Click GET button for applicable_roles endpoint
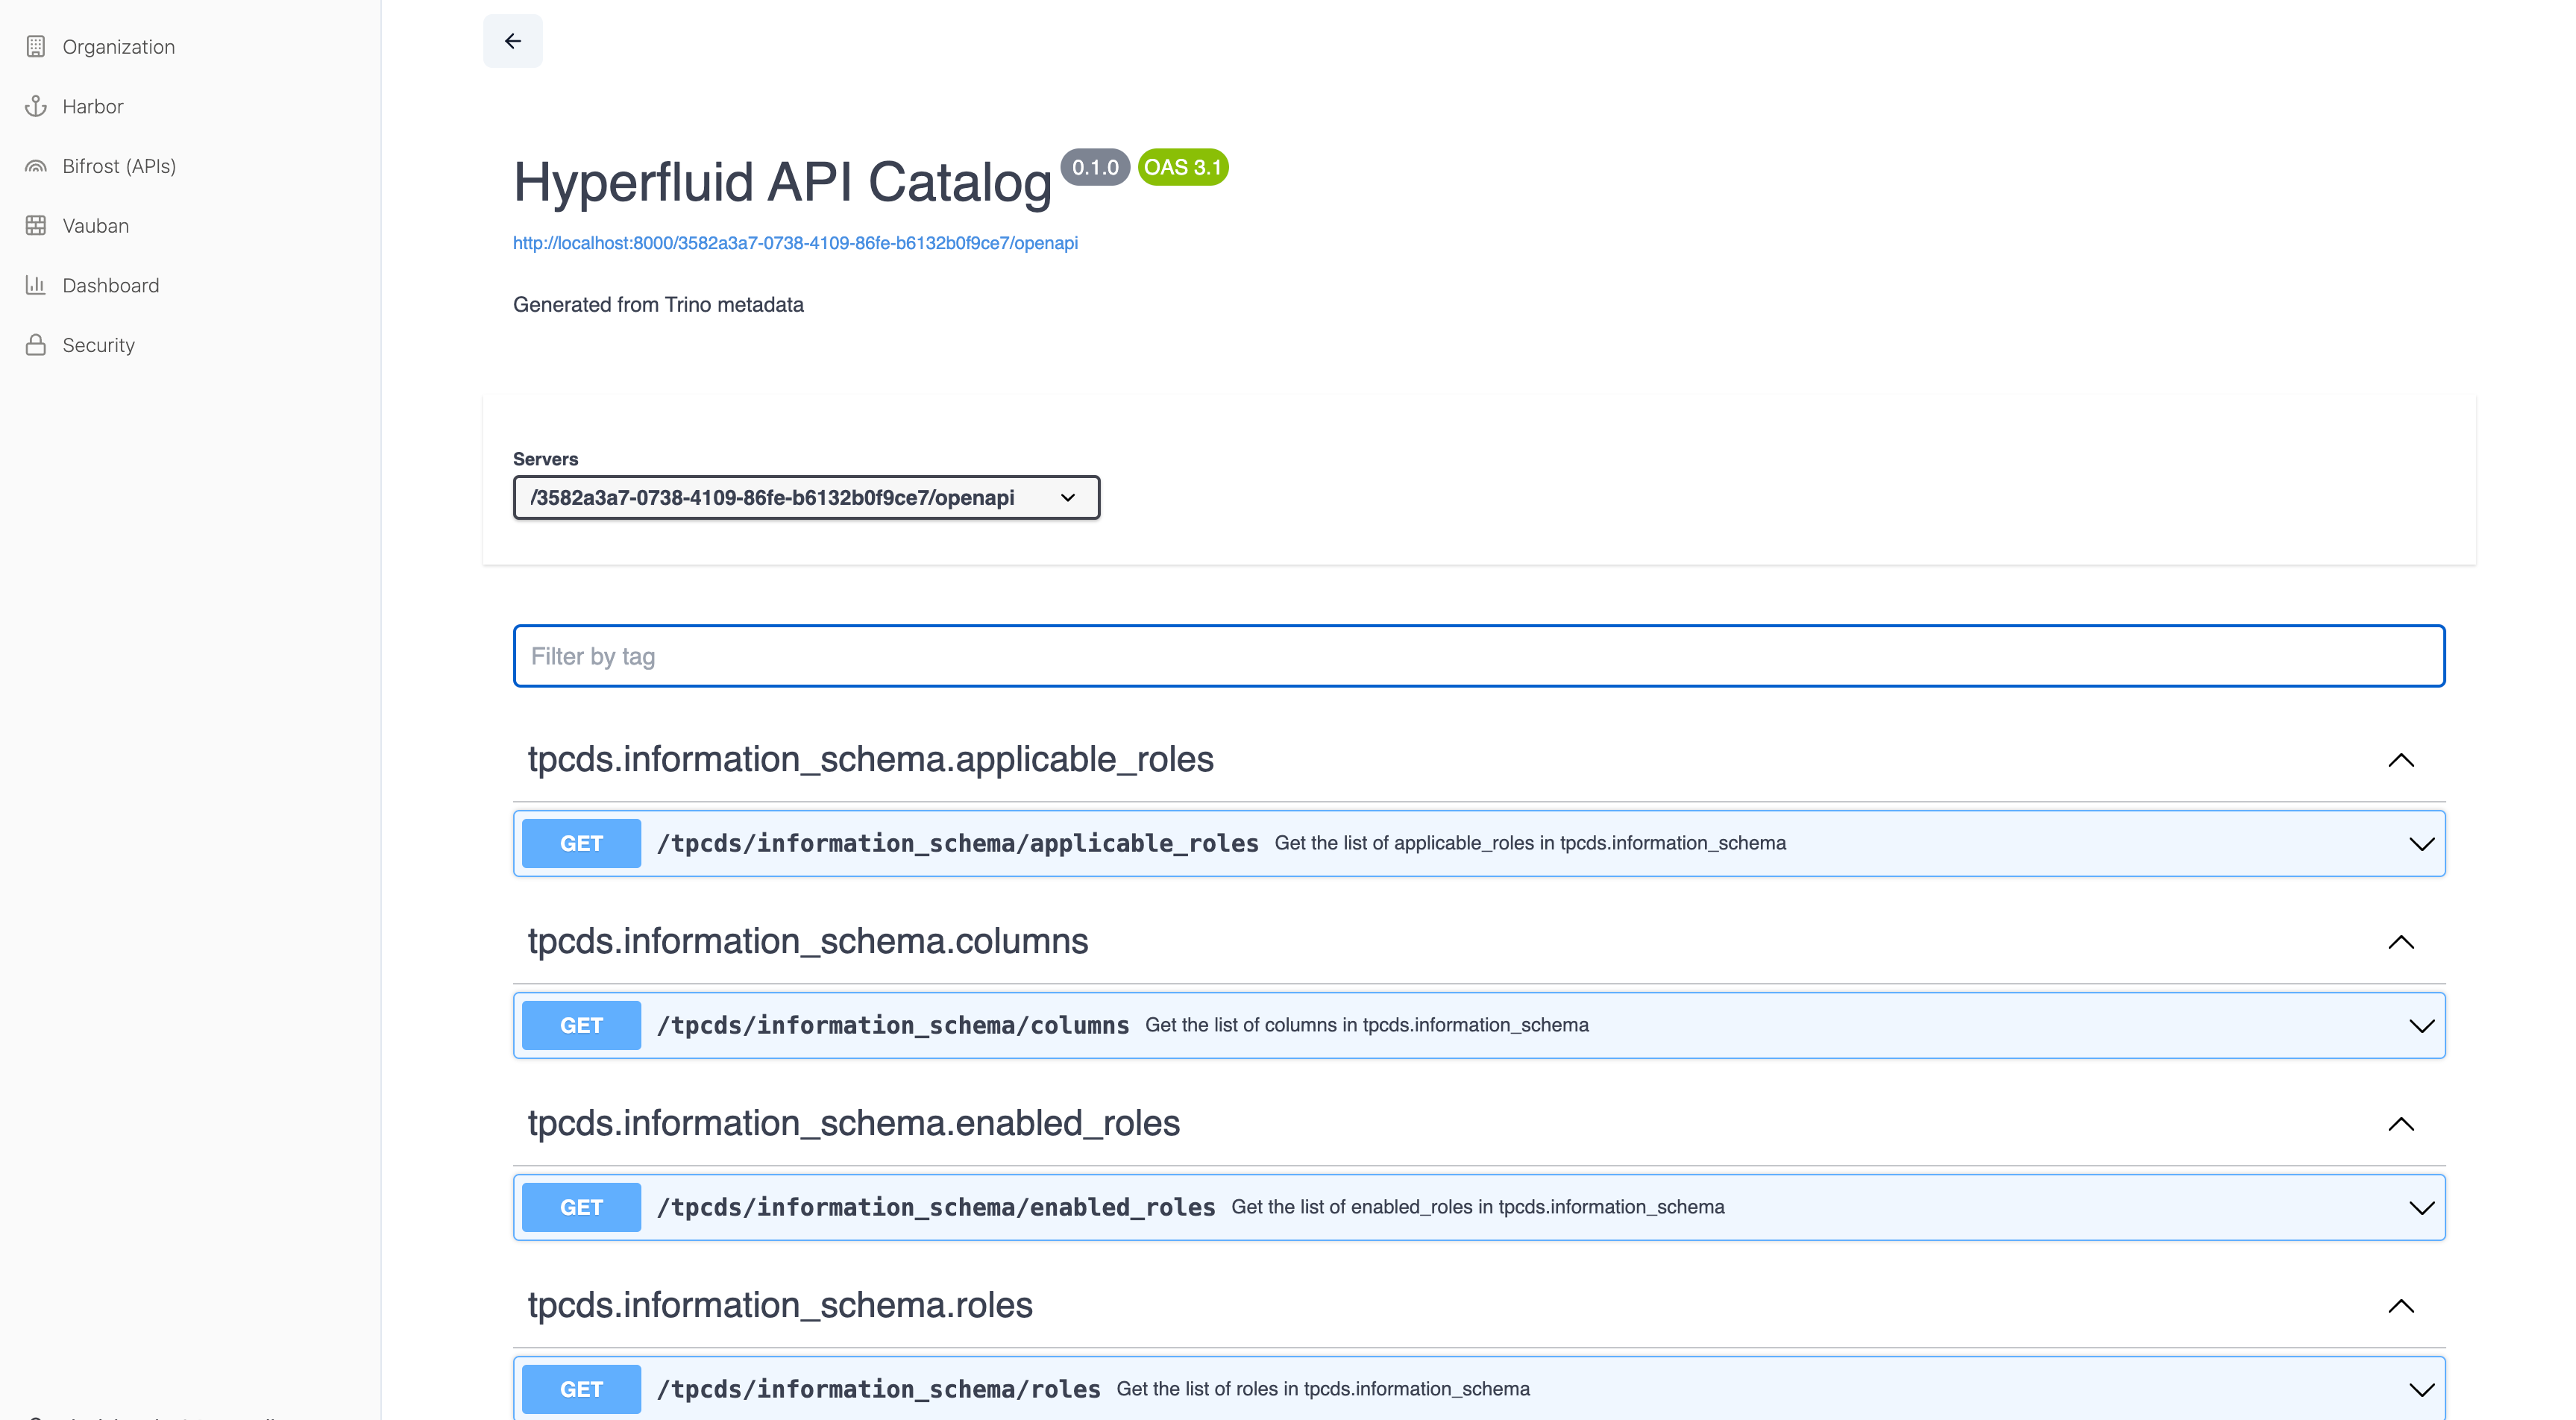Image resolution: width=2576 pixels, height=1420 pixels. pos(581,844)
